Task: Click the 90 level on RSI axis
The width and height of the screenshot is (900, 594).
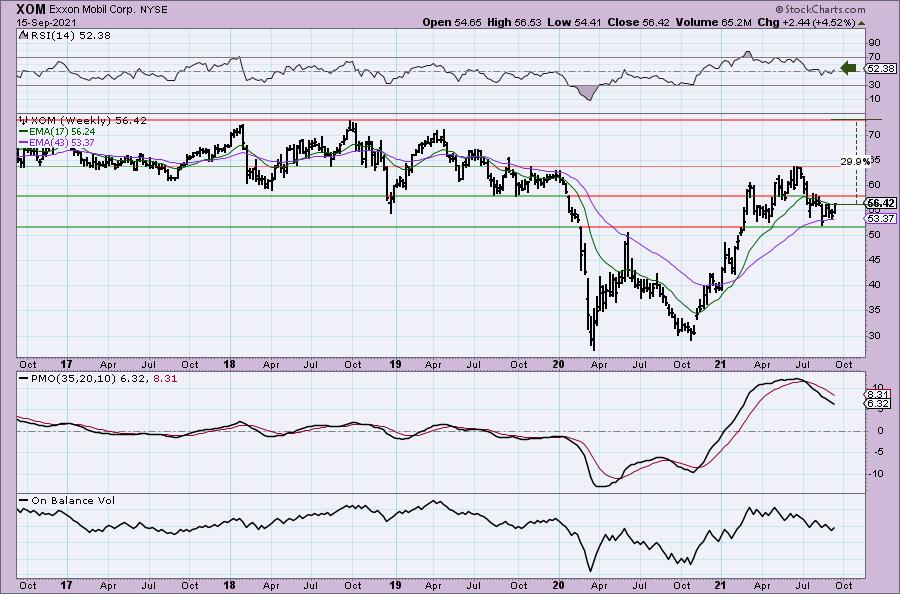Action: 875,42
